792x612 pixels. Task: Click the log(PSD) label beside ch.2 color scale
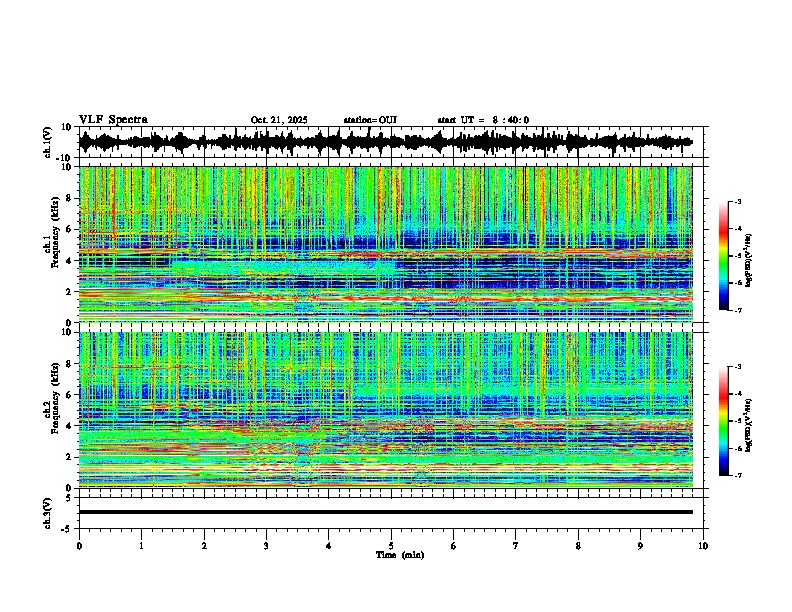[749, 425]
